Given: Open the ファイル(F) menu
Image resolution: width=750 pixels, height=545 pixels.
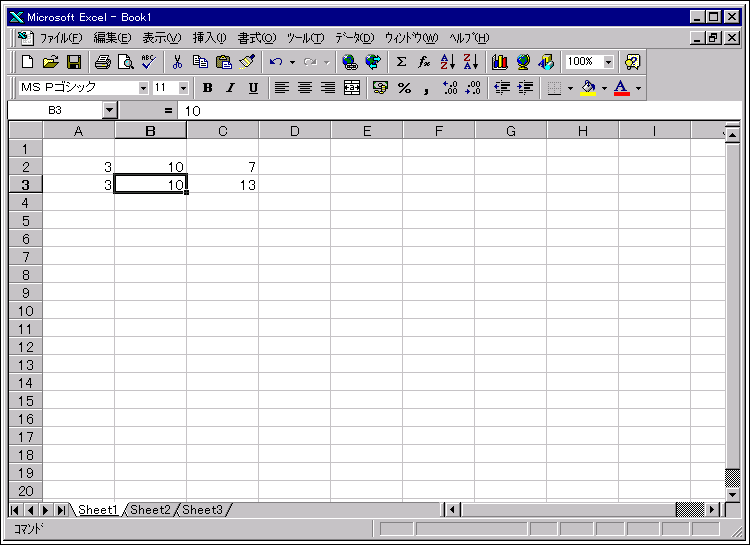Looking at the screenshot, I should pyautogui.click(x=61, y=37).
